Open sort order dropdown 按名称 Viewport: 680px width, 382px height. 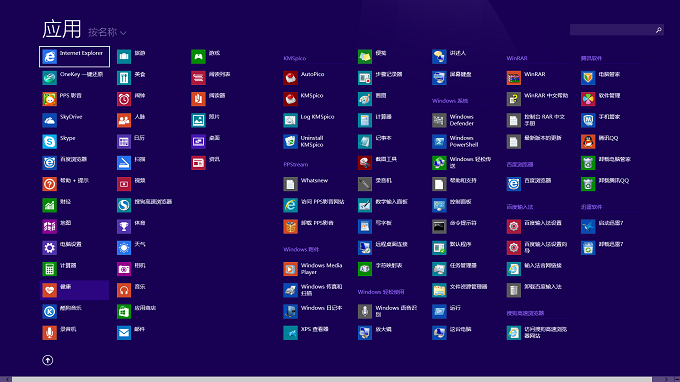107,32
